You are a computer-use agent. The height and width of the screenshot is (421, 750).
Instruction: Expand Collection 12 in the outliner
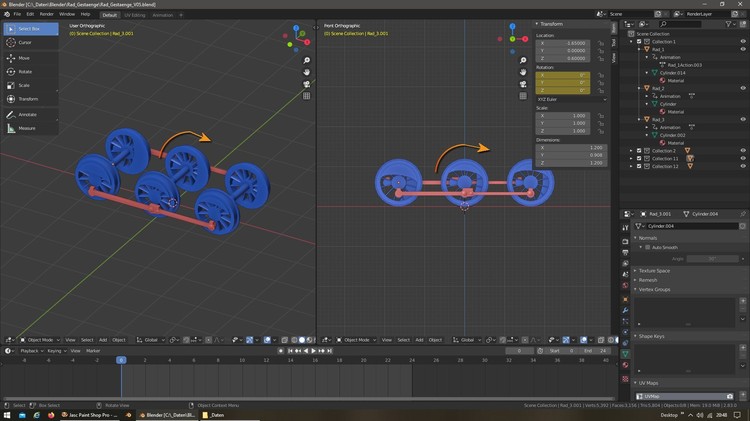click(x=632, y=166)
